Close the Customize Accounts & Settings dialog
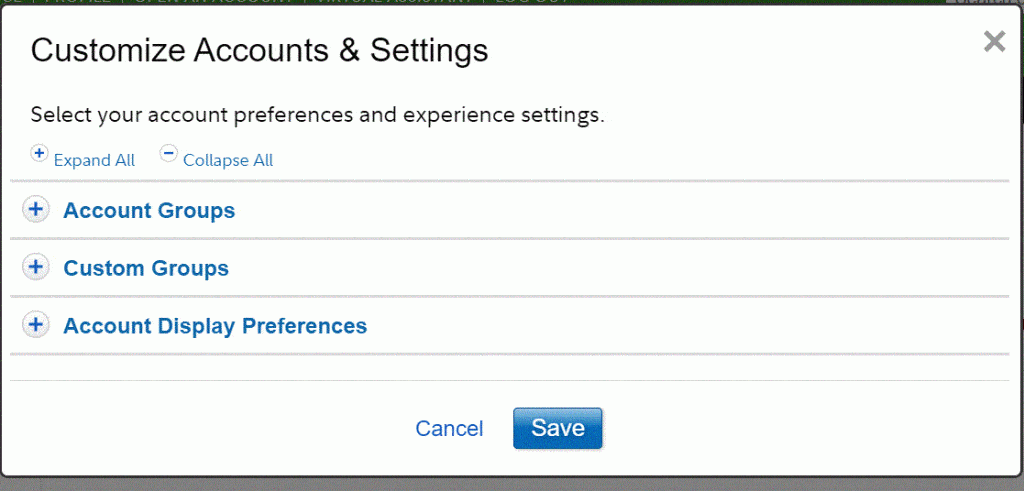 (995, 41)
